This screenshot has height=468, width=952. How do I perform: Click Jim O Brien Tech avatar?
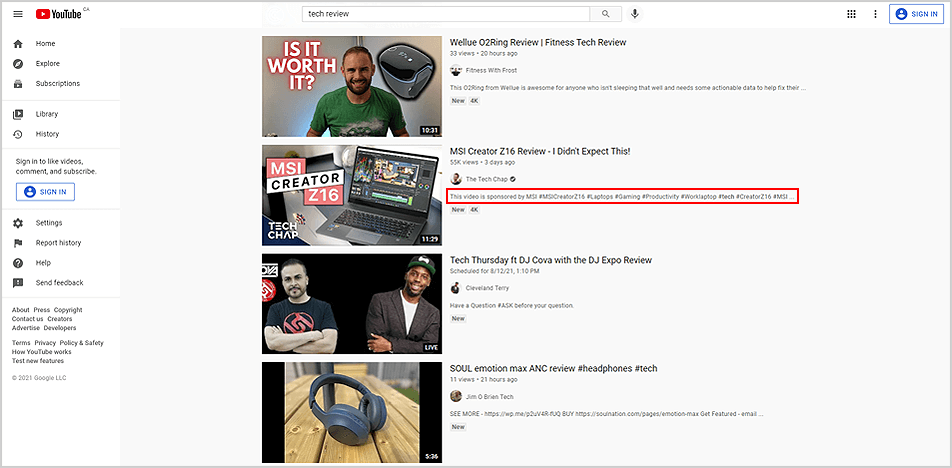pos(456,396)
